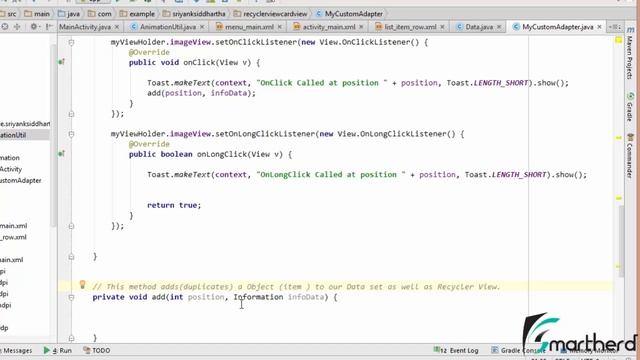640x360 pixels.
Task: Open the project panel settings gear
Action: (34, 27)
